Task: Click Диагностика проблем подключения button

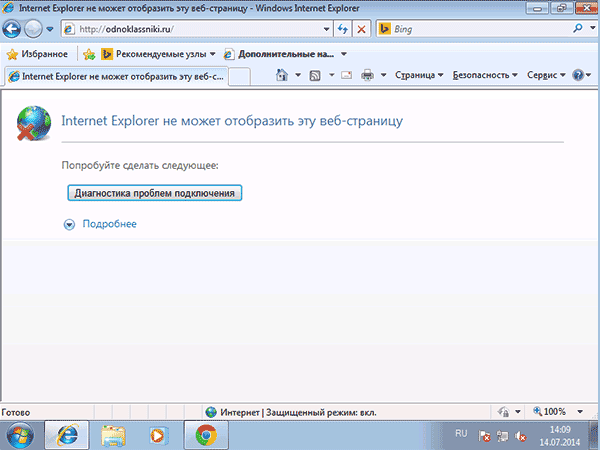Action: (155, 193)
